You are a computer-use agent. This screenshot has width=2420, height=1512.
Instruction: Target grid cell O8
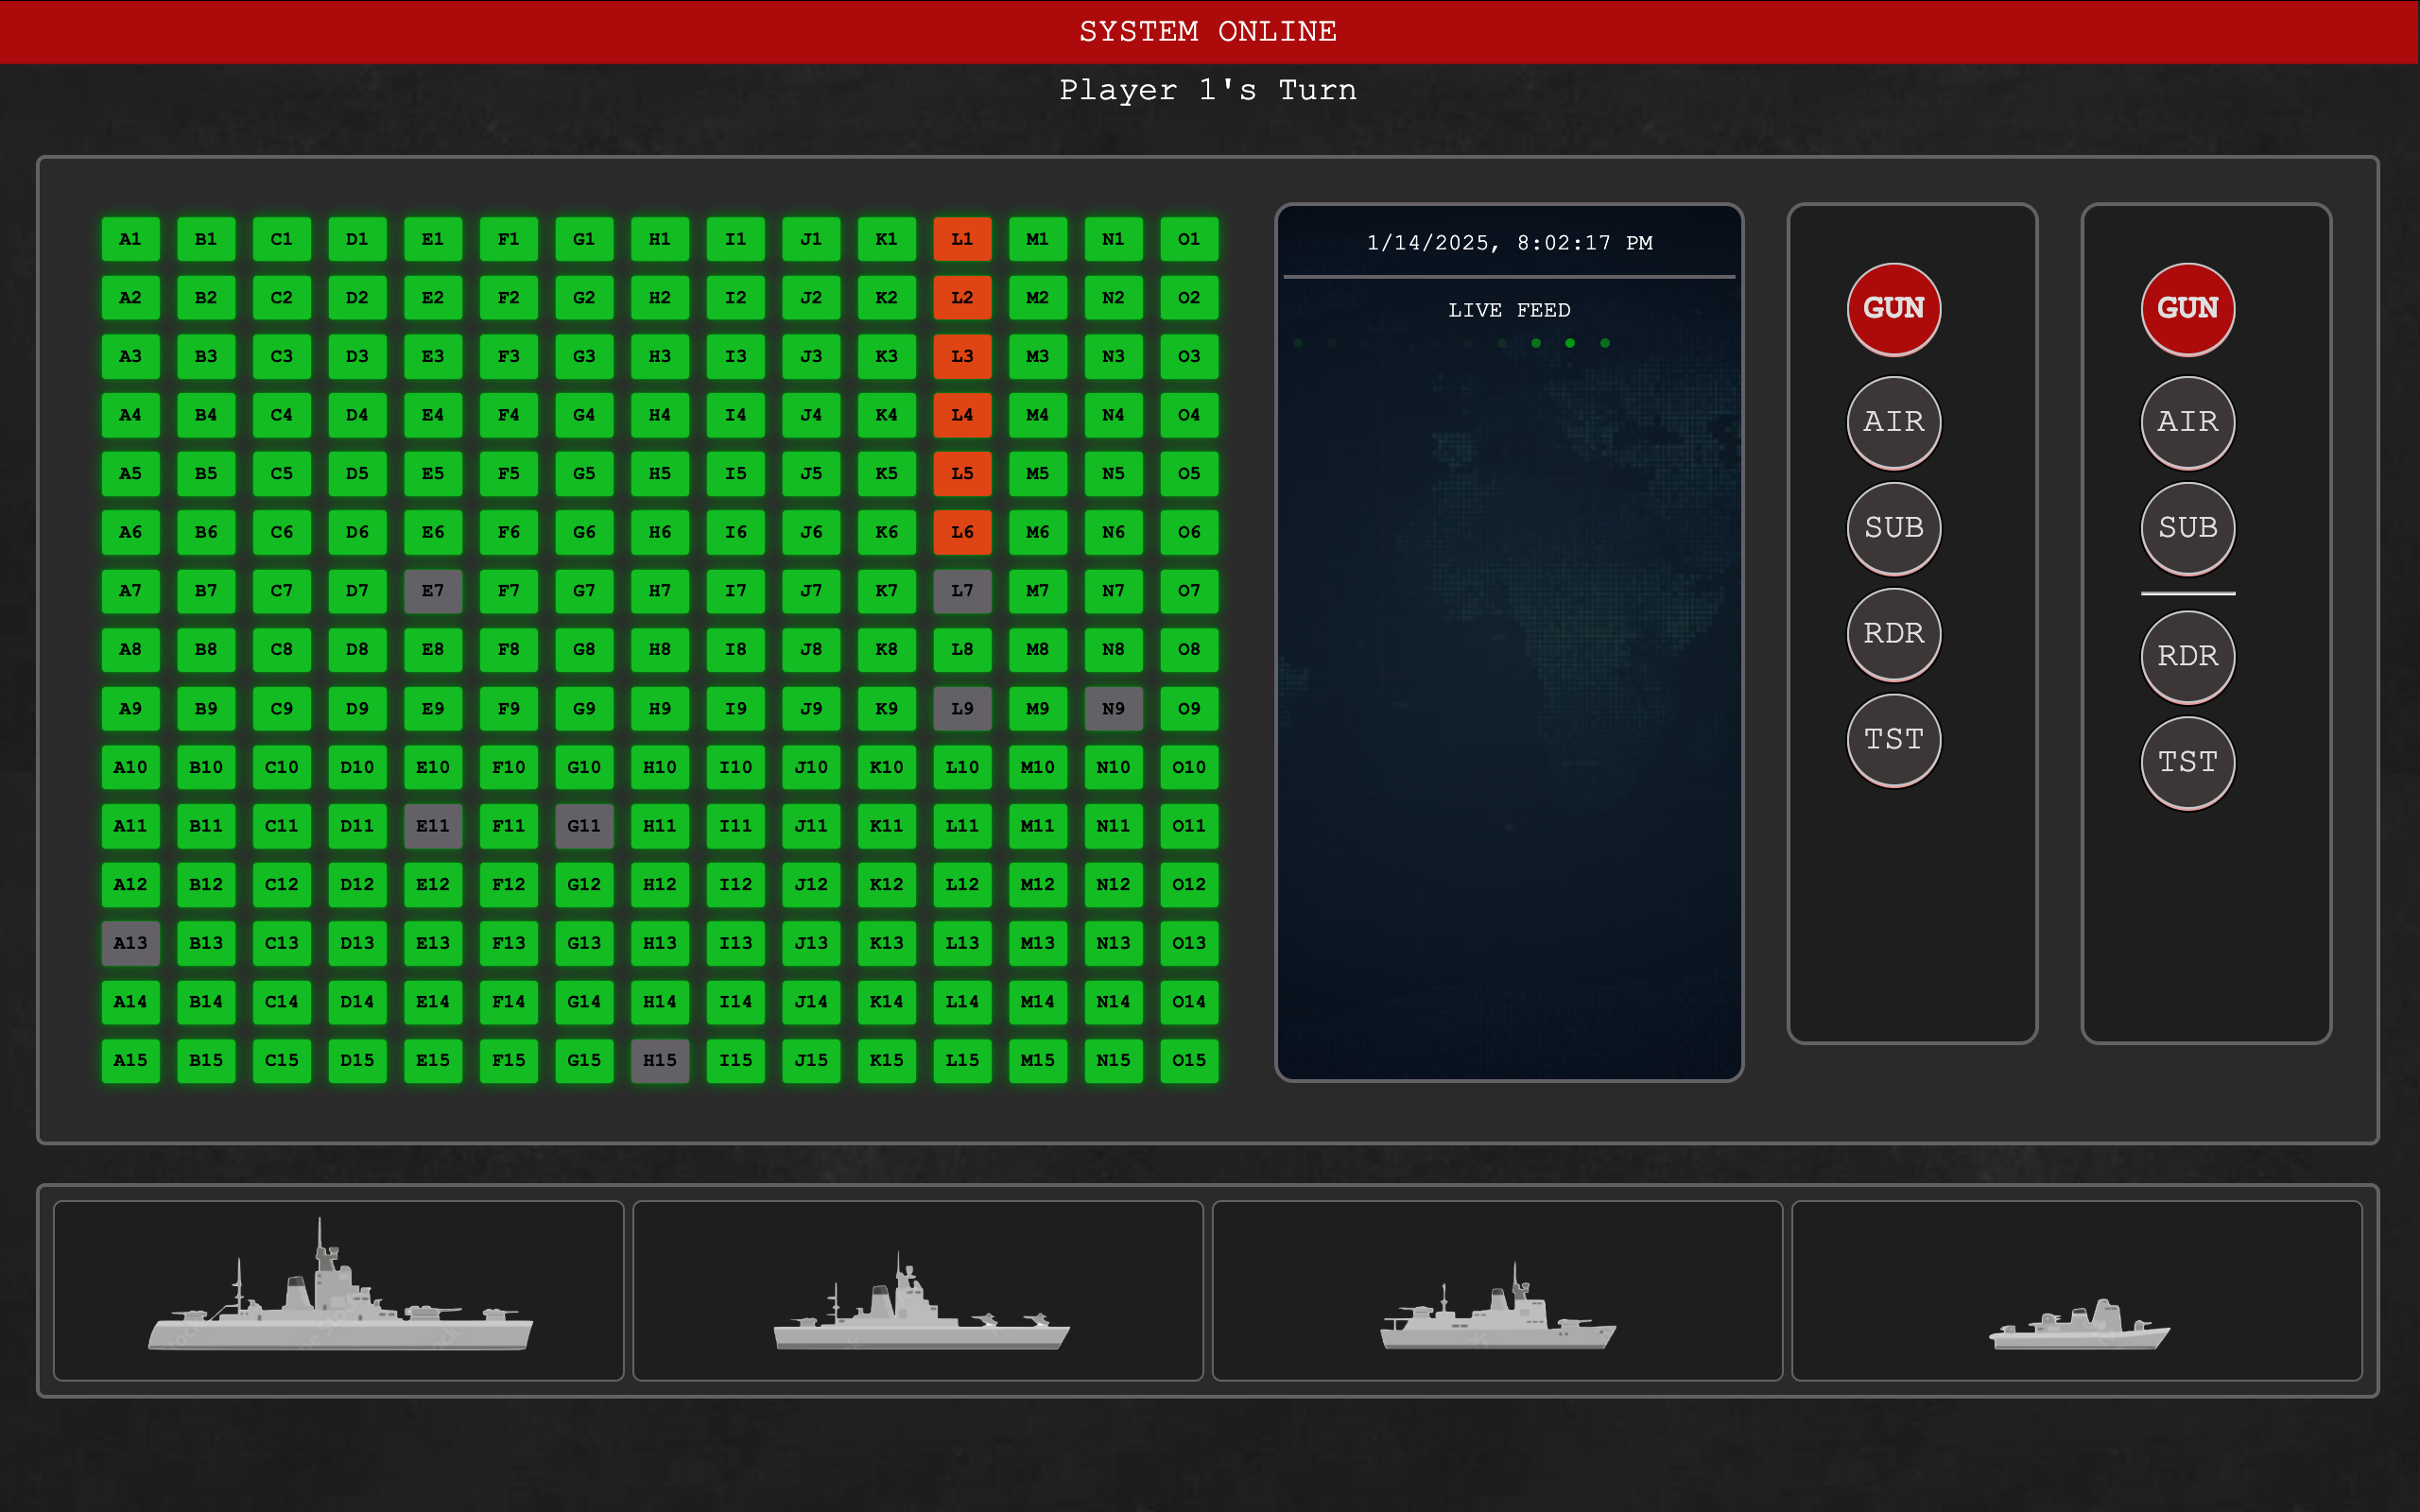point(1189,650)
